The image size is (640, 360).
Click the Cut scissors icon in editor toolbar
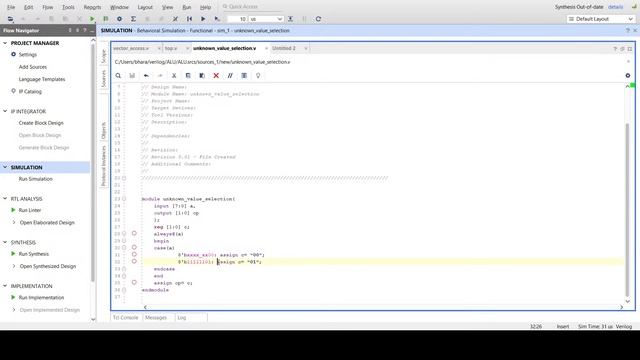click(x=174, y=76)
